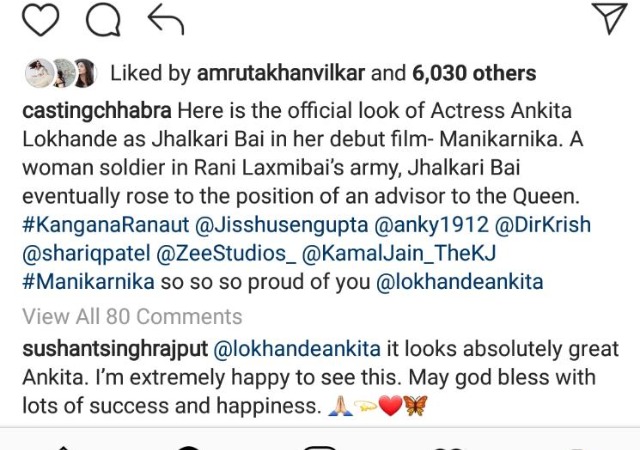This screenshot has width=640, height=450.
Task: Open comments with the speech bubble icon
Action: [x=103, y=20]
